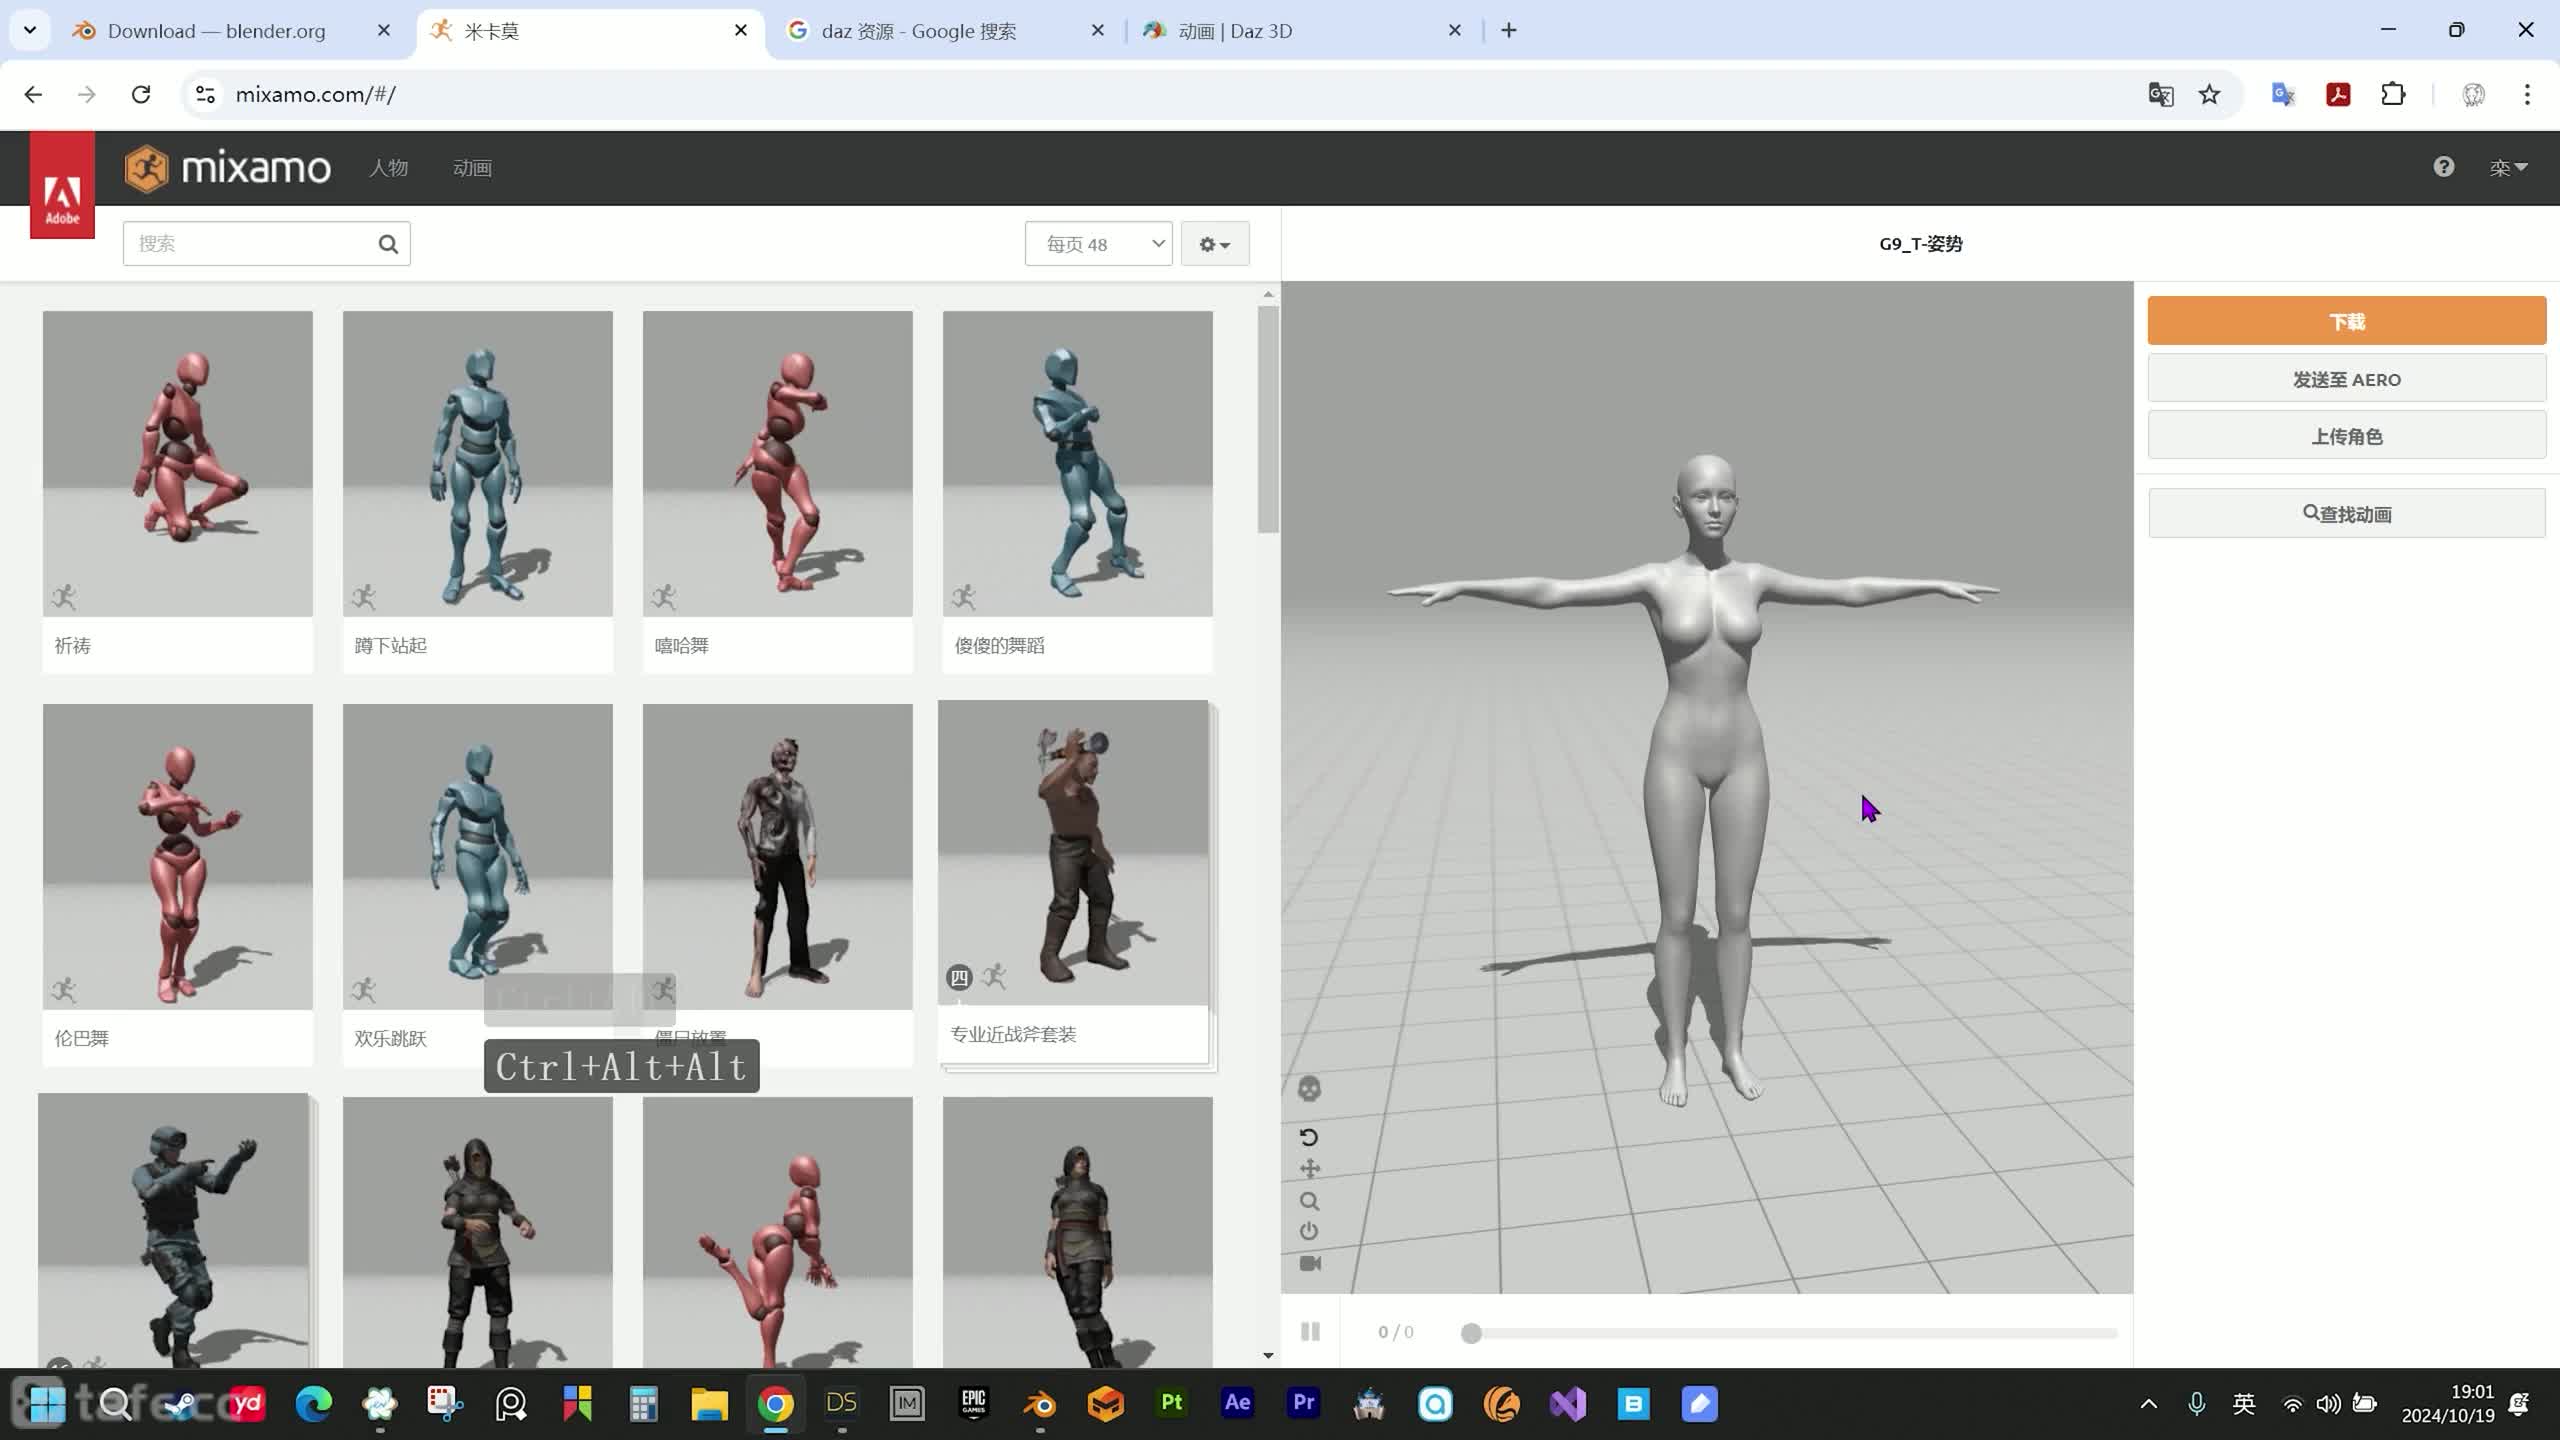Open the gear settings dropdown

1215,244
